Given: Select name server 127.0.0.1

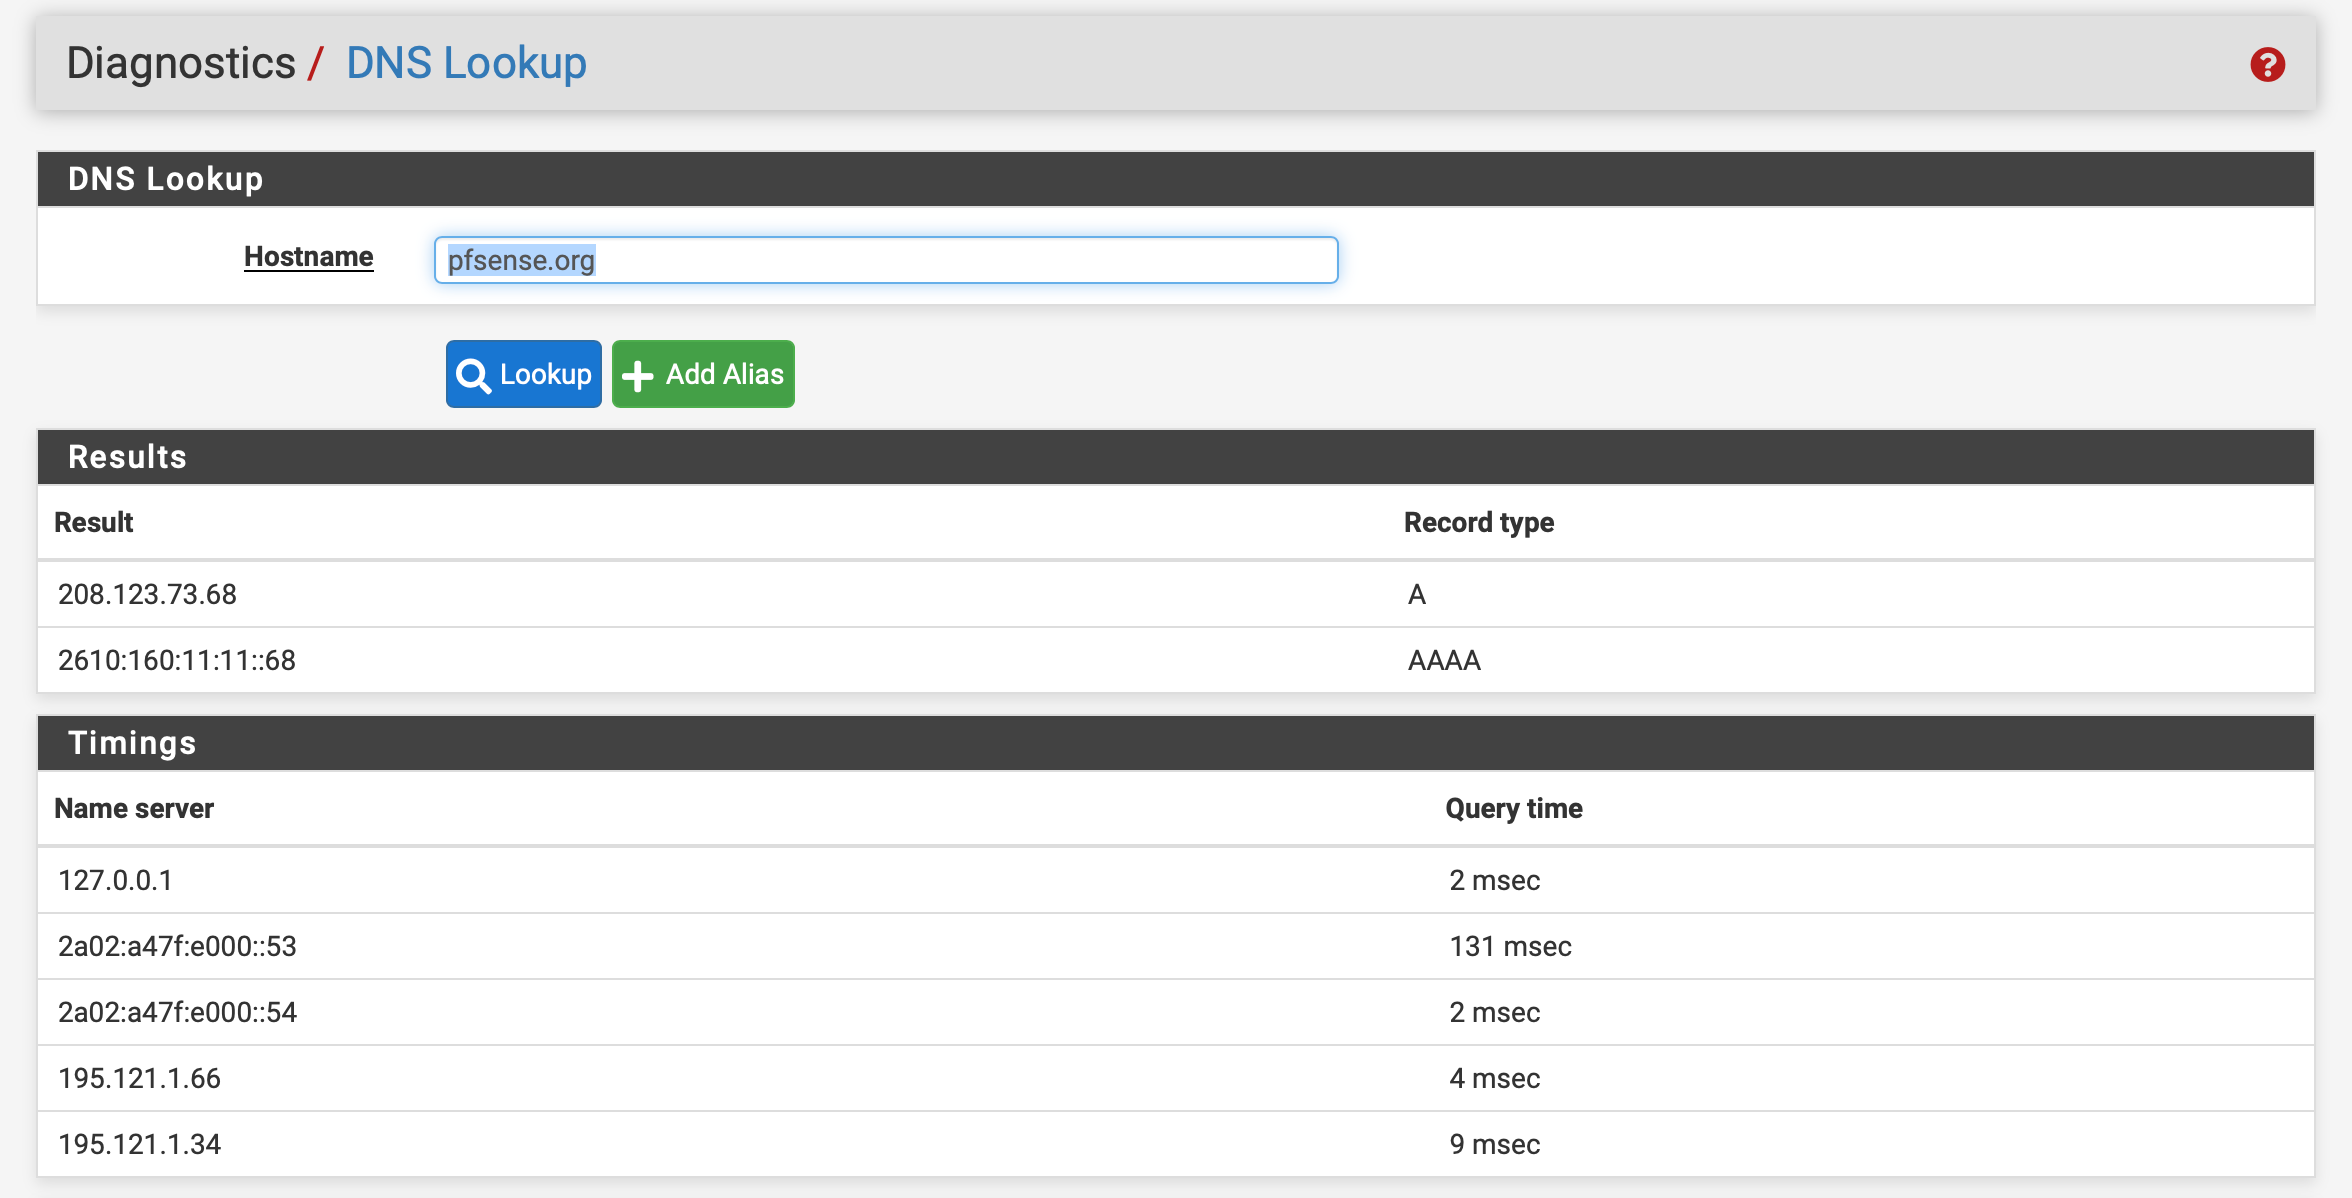Looking at the screenshot, I should [115, 880].
